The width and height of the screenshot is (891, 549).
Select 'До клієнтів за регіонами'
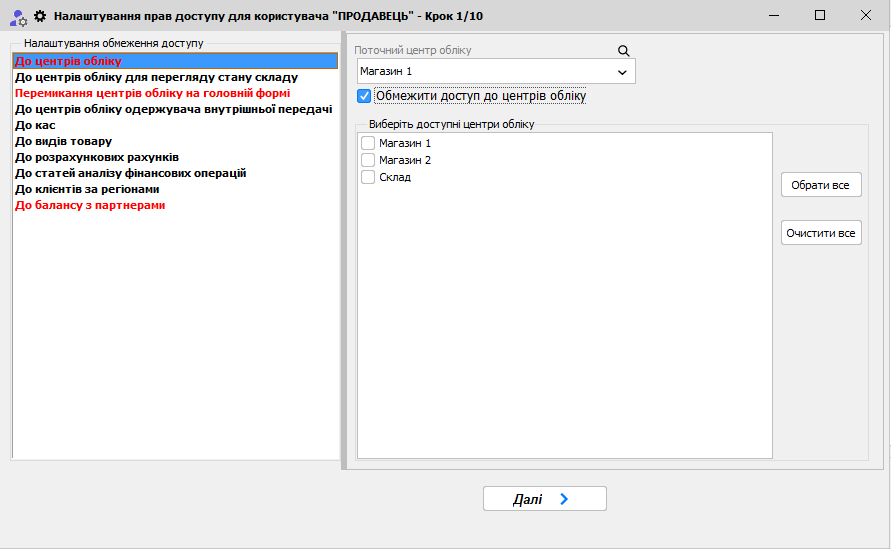coord(87,189)
